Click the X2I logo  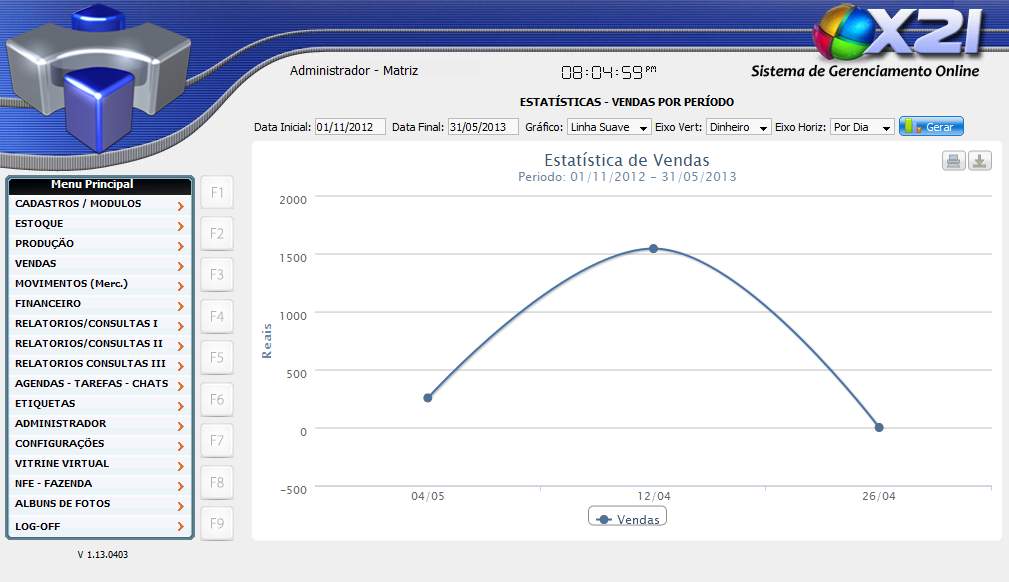pos(898,32)
